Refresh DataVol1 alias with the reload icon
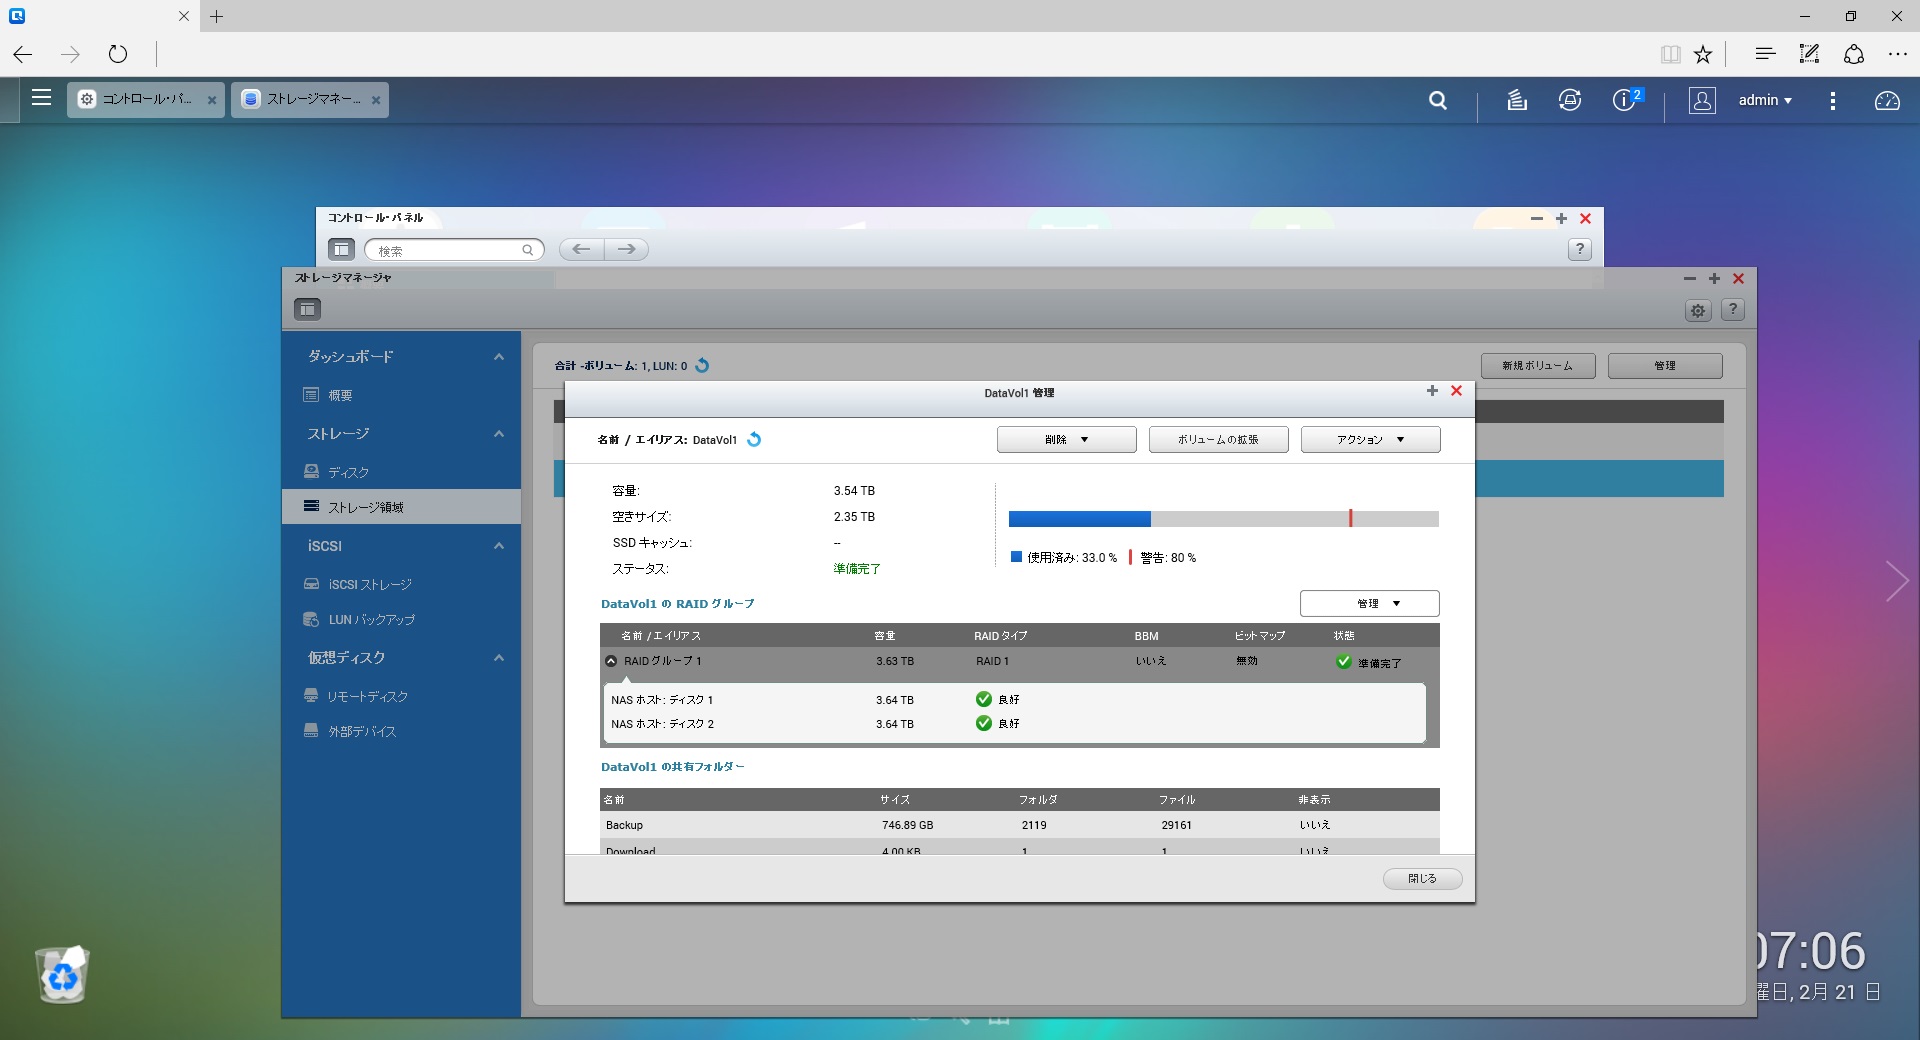This screenshot has height=1040, width=1920. point(754,440)
